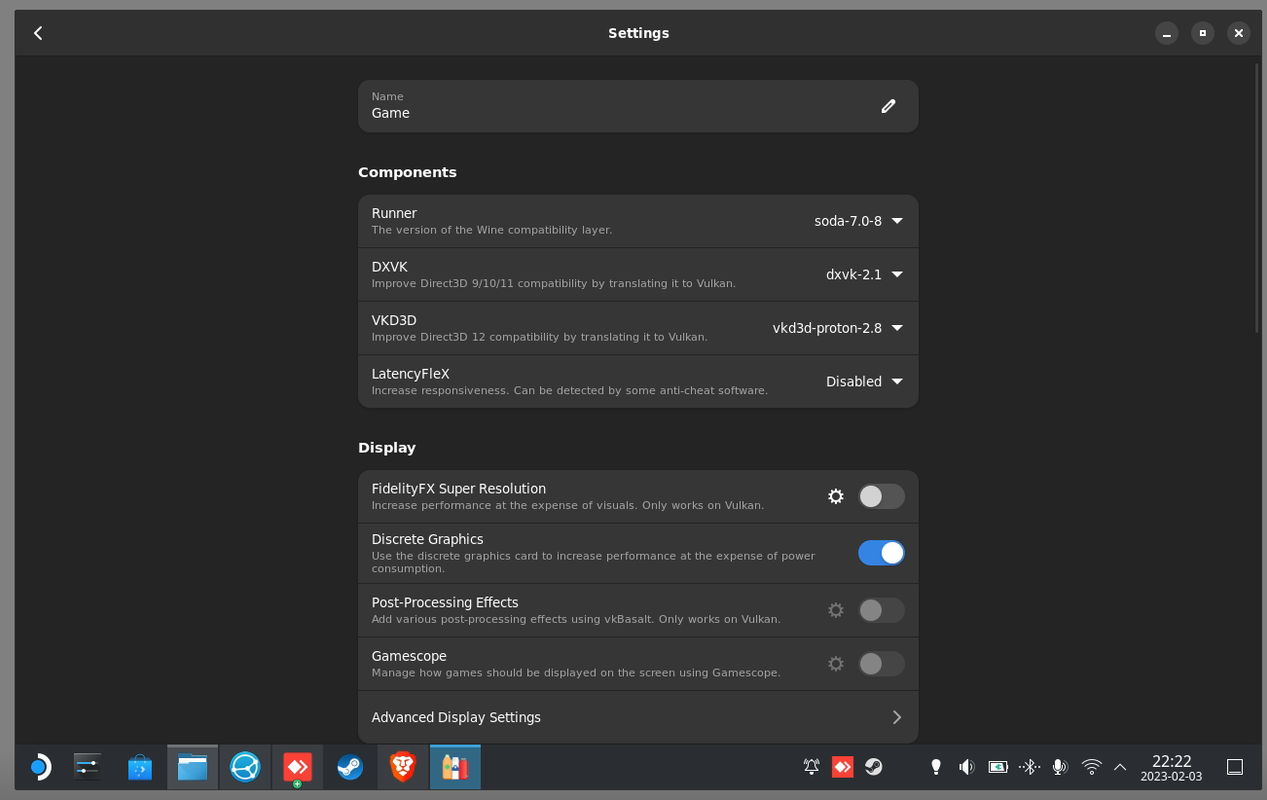Open the lightbulb tray icon
1267x800 pixels.
[936, 767]
